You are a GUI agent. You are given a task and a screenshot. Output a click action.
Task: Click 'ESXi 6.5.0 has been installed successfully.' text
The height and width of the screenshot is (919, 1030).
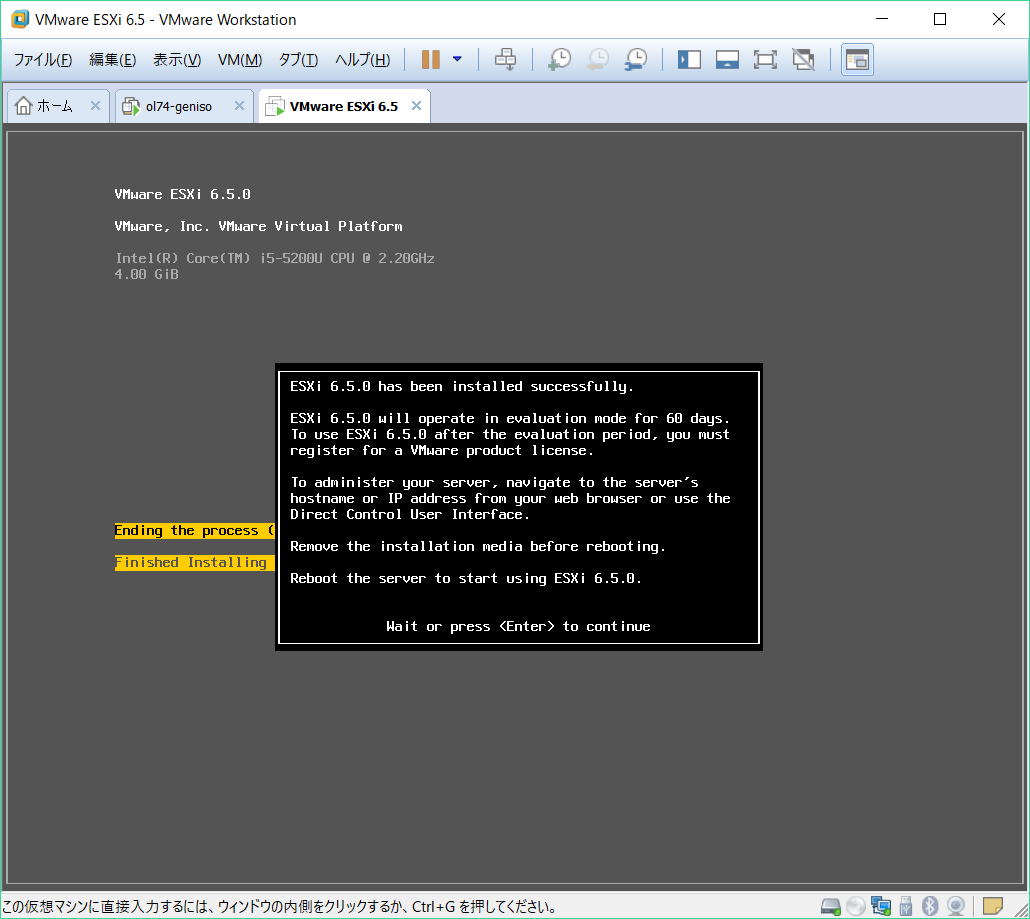[462, 387]
